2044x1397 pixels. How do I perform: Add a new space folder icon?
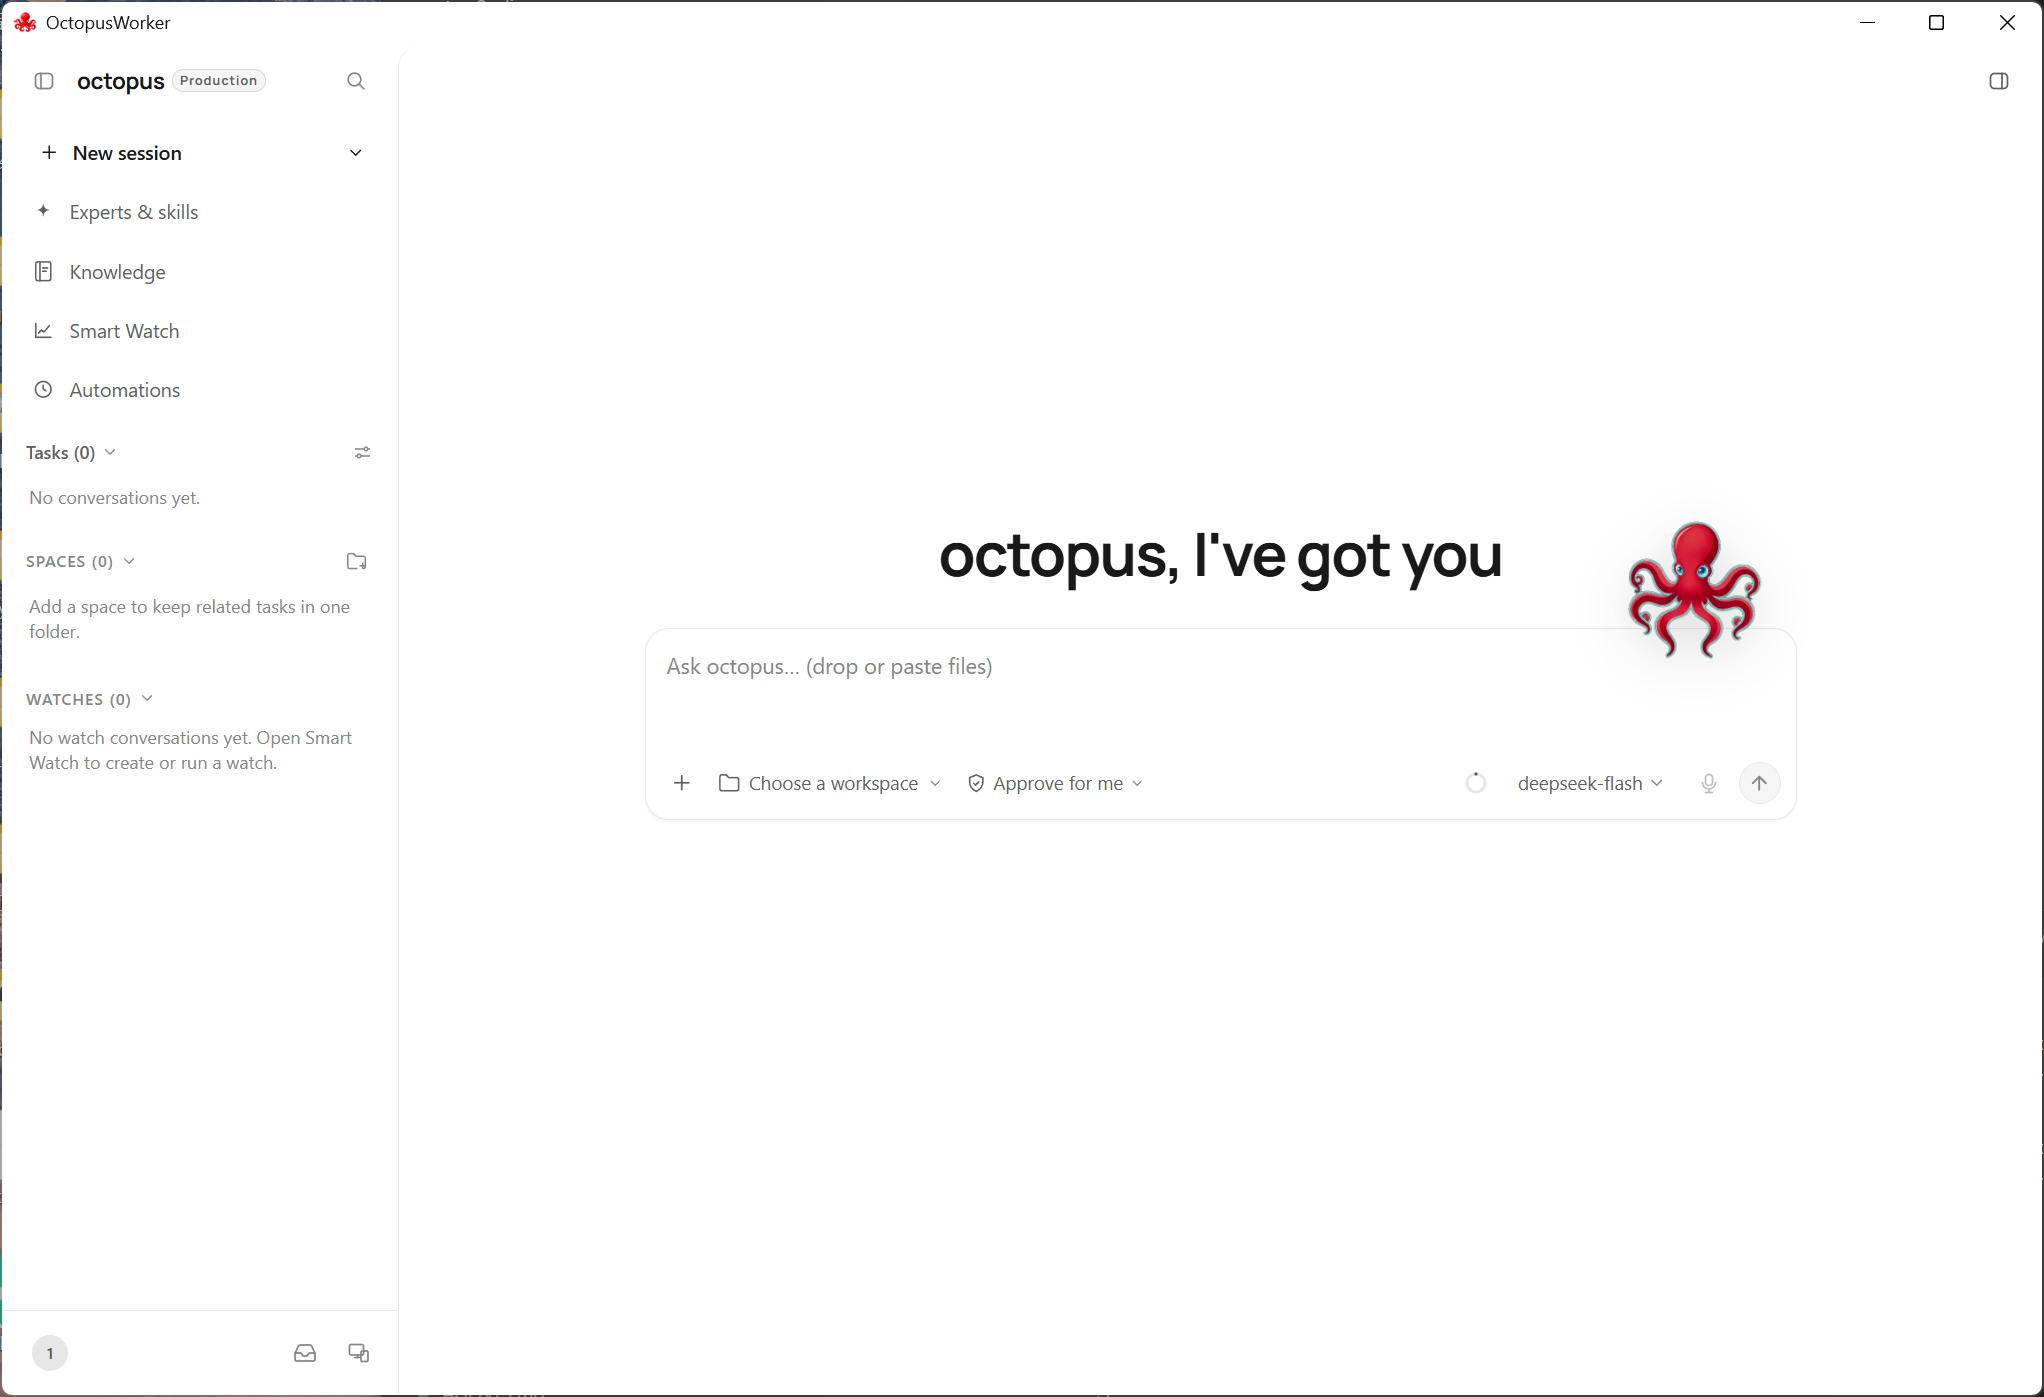coord(357,561)
